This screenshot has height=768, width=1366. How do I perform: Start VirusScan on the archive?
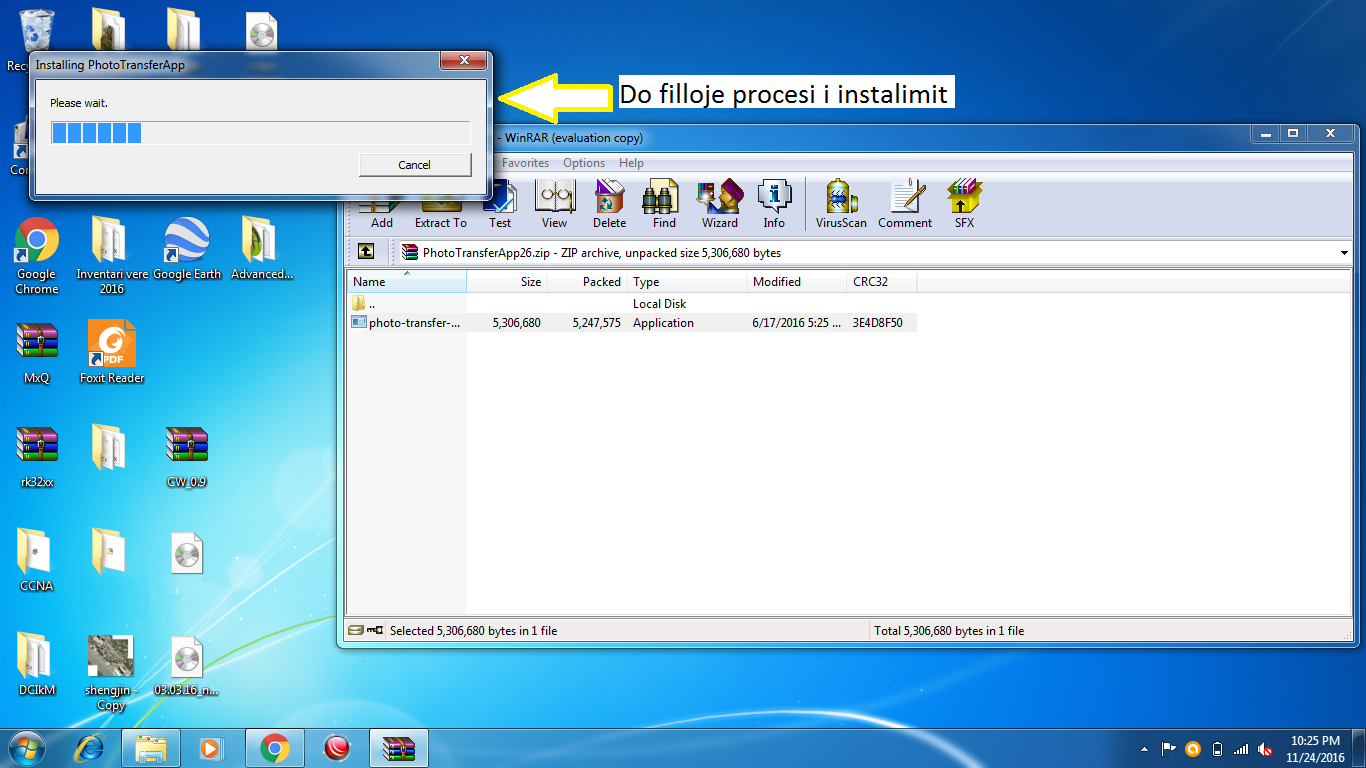841,204
